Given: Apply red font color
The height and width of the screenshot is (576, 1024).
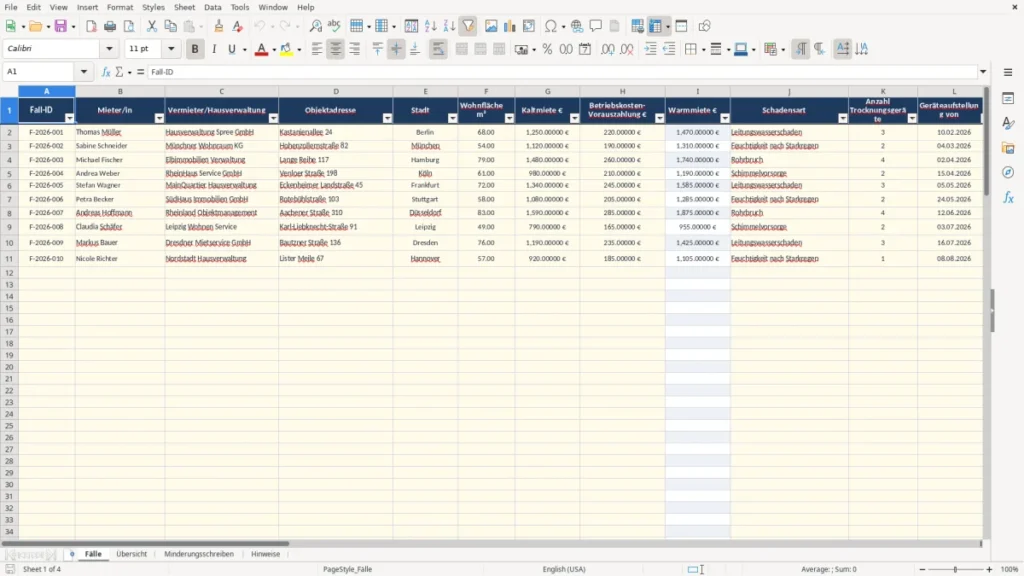Looking at the screenshot, I should pyautogui.click(x=261, y=49).
